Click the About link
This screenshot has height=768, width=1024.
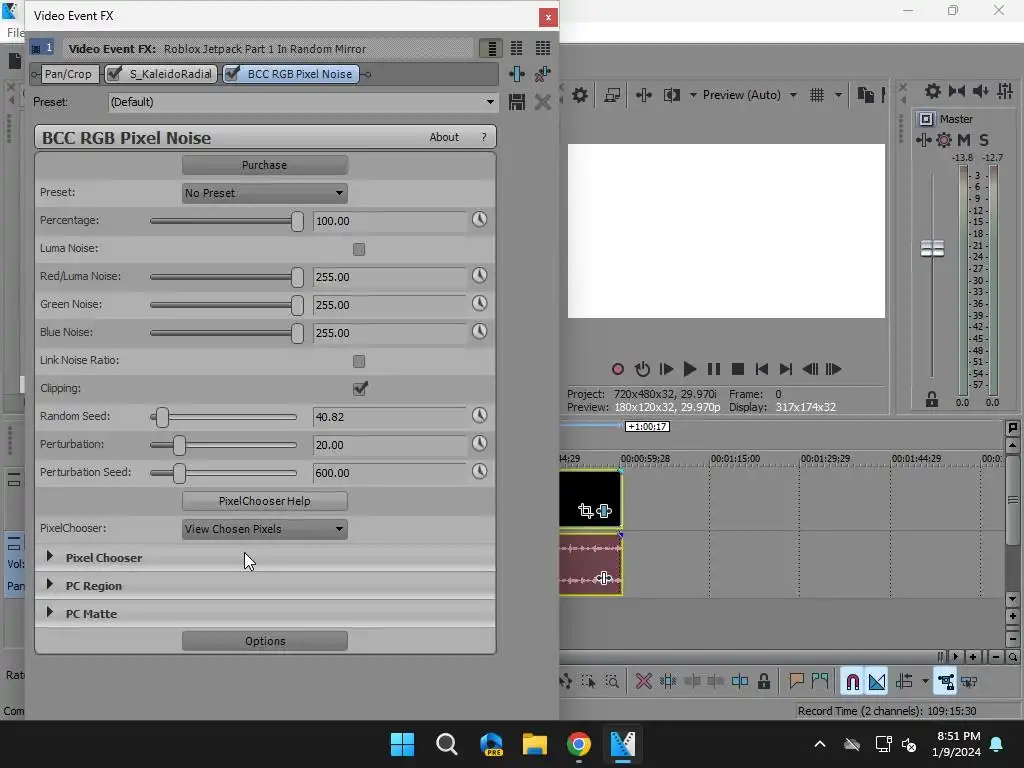tap(444, 137)
